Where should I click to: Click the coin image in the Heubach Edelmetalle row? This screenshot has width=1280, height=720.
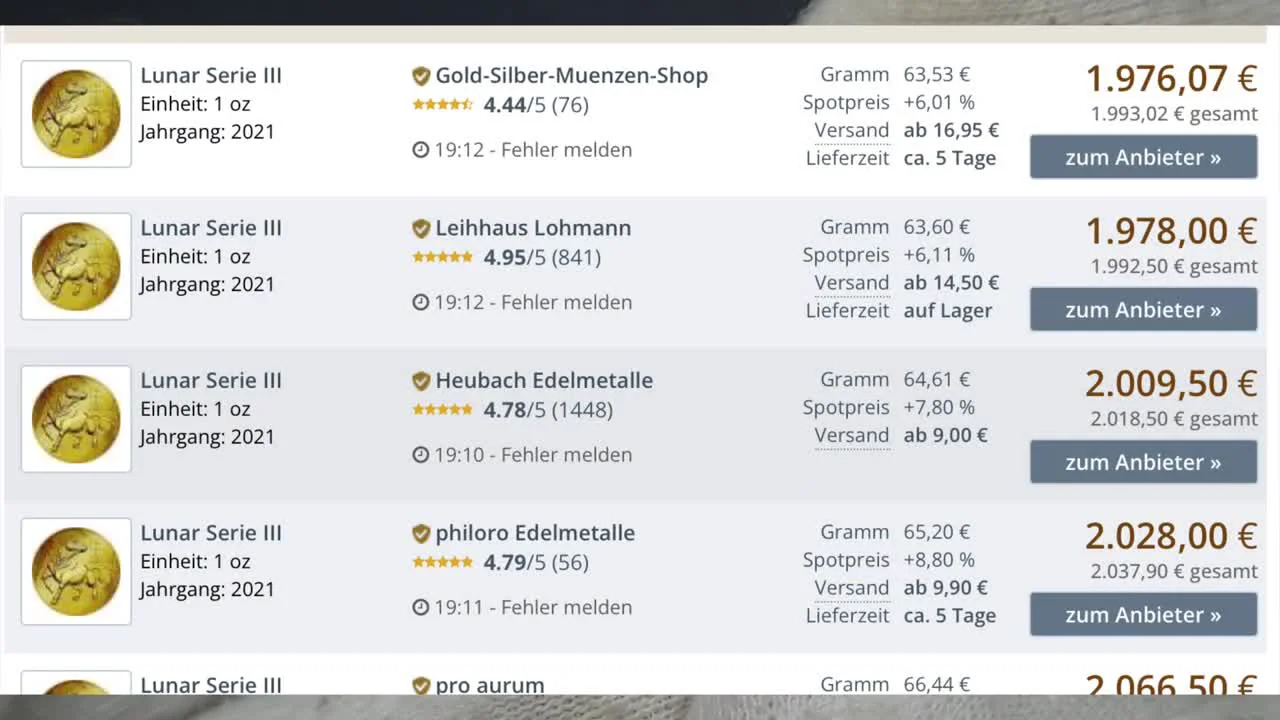click(x=76, y=419)
